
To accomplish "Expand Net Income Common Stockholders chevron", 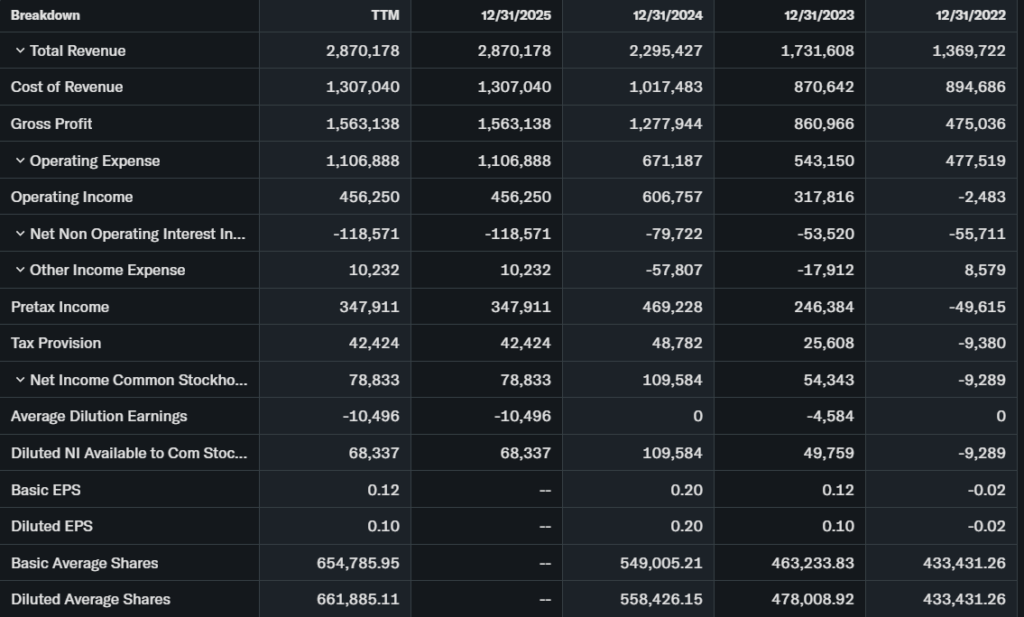I will pyautogui.click(x=20, y=380).
